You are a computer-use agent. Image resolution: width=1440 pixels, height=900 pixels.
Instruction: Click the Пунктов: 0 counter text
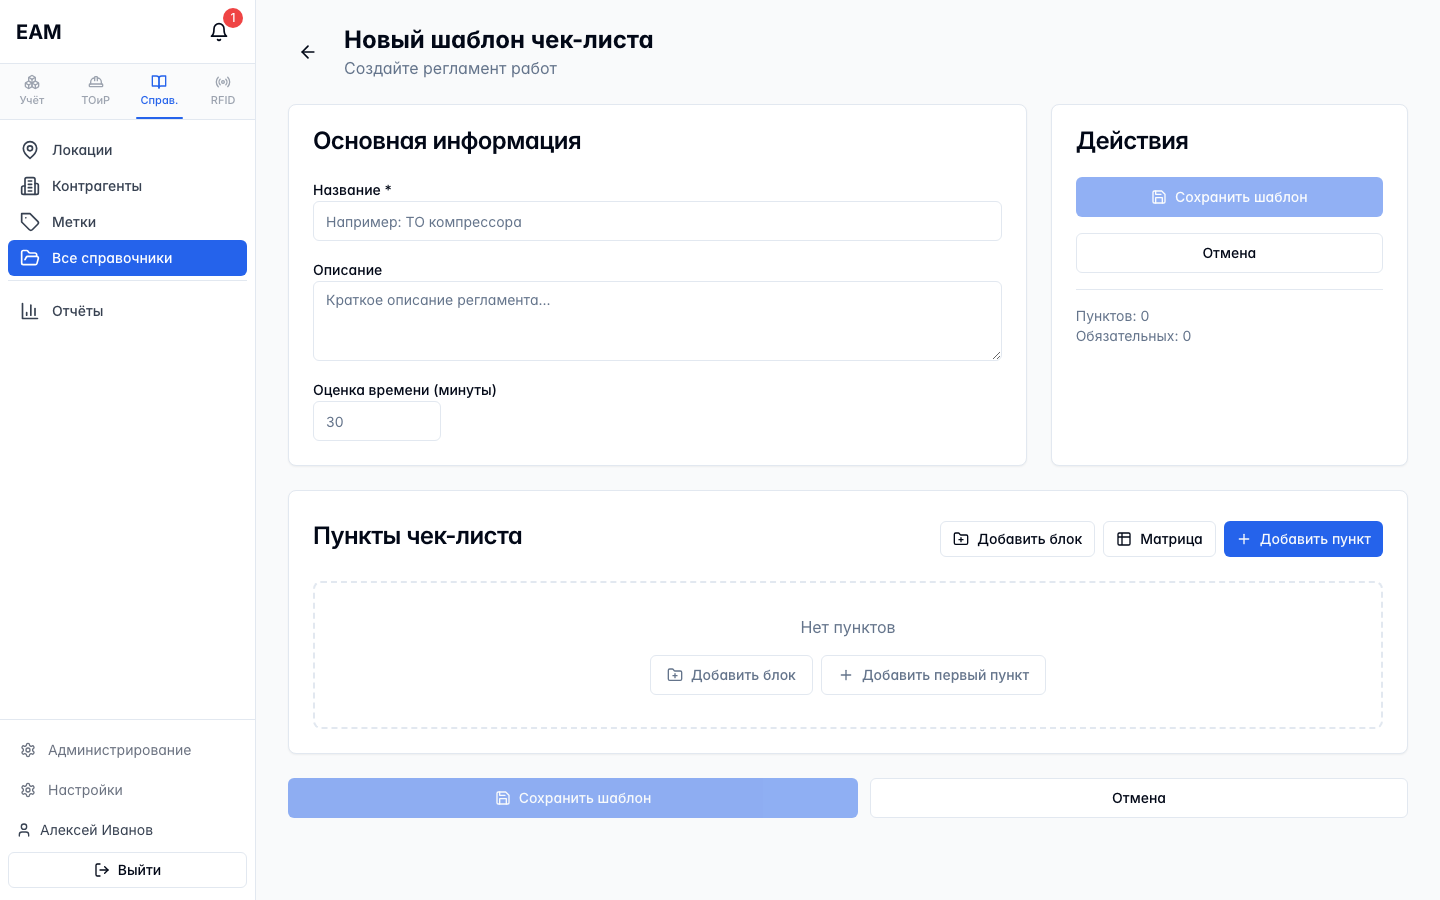[1112, 316]
